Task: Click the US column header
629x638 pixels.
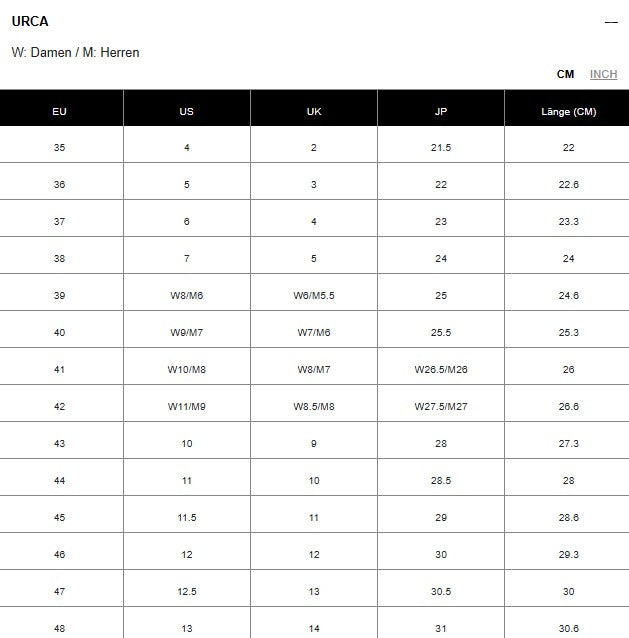Action: 186,111
